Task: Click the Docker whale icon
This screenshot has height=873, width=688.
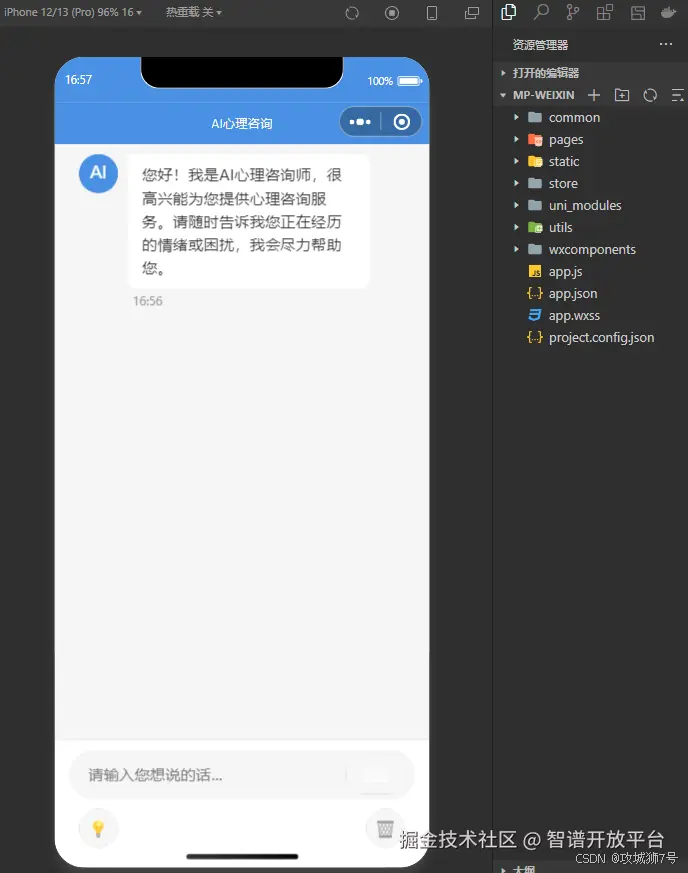Action: [x=669, y=13]
